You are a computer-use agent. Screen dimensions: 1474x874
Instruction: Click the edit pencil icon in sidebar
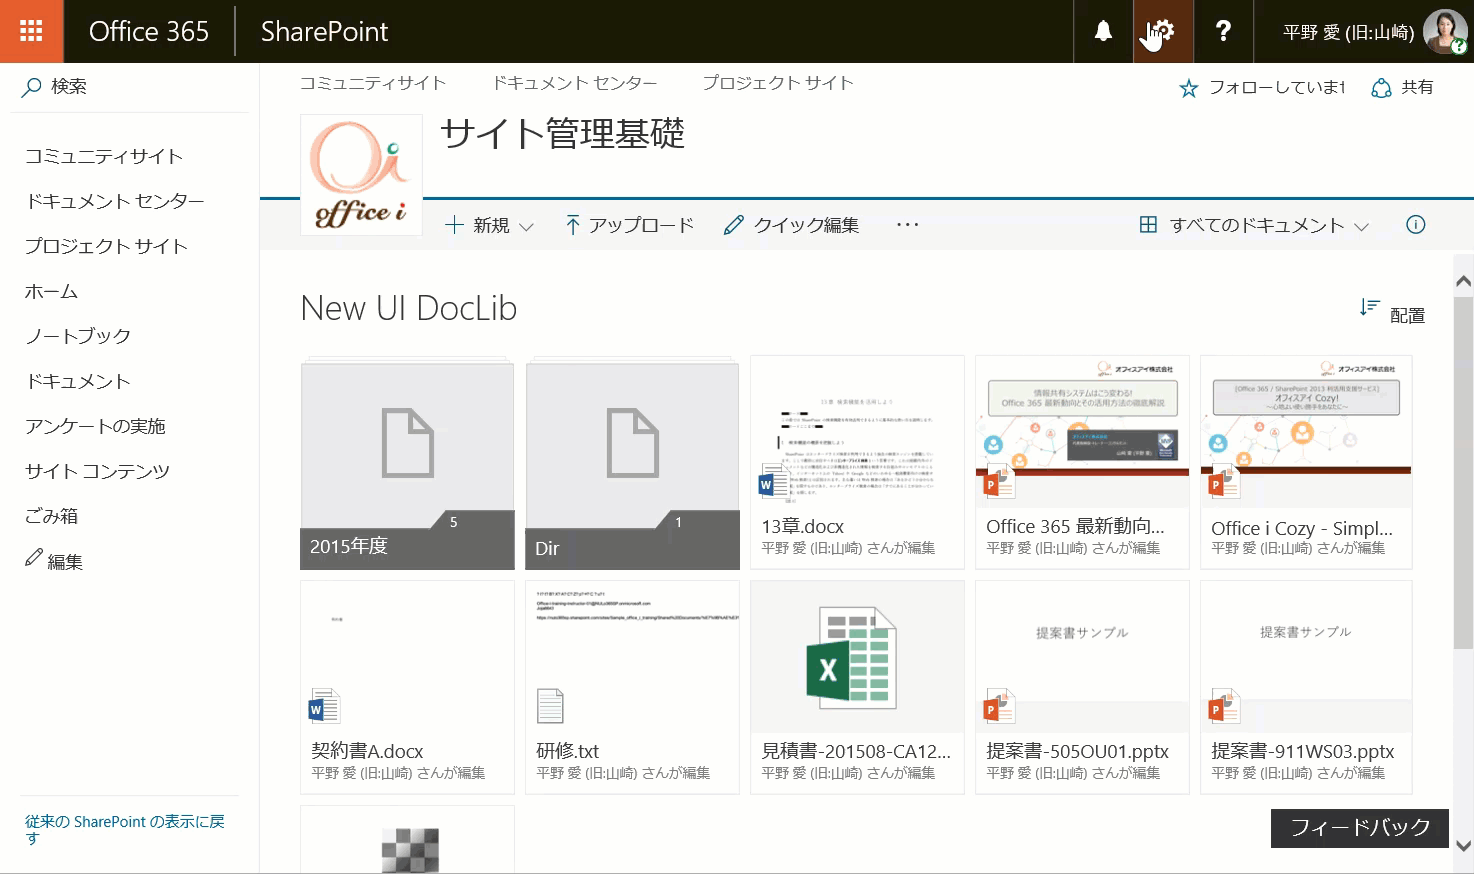tap(34, 557)
